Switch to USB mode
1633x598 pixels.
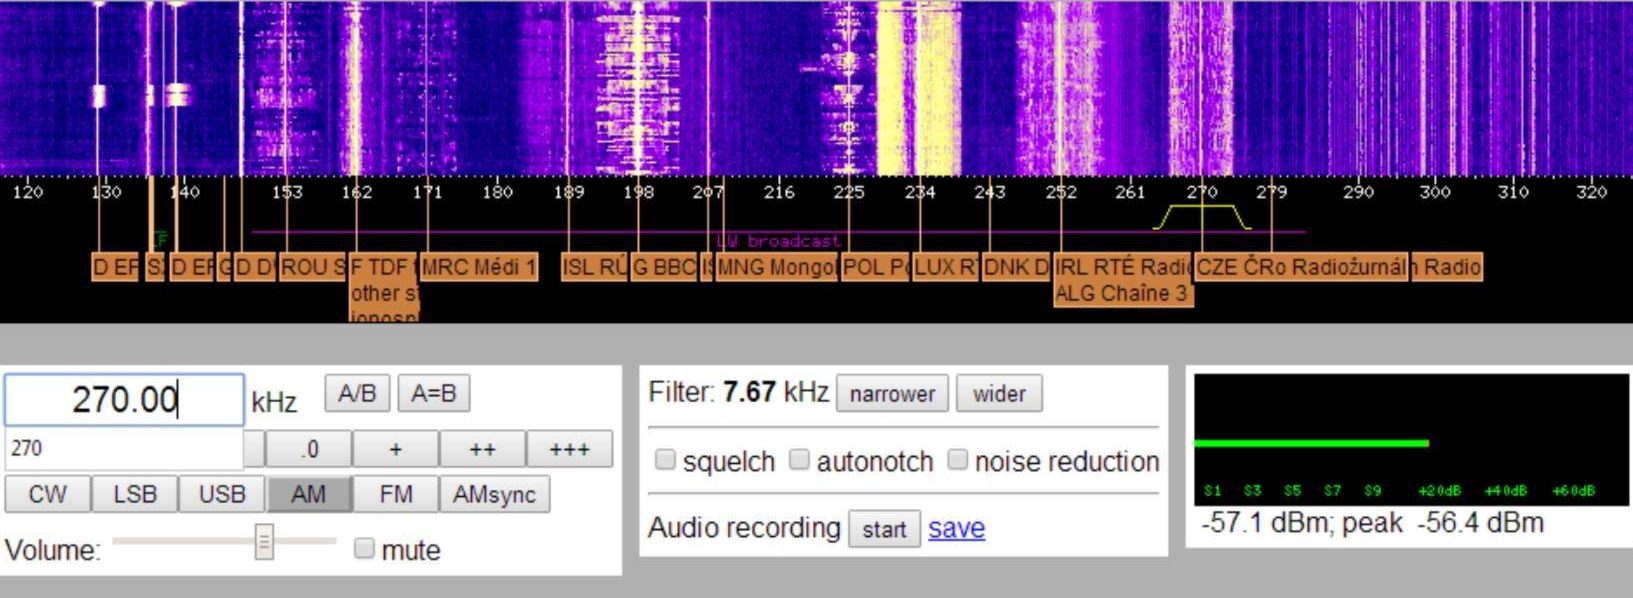pos(221,494)
